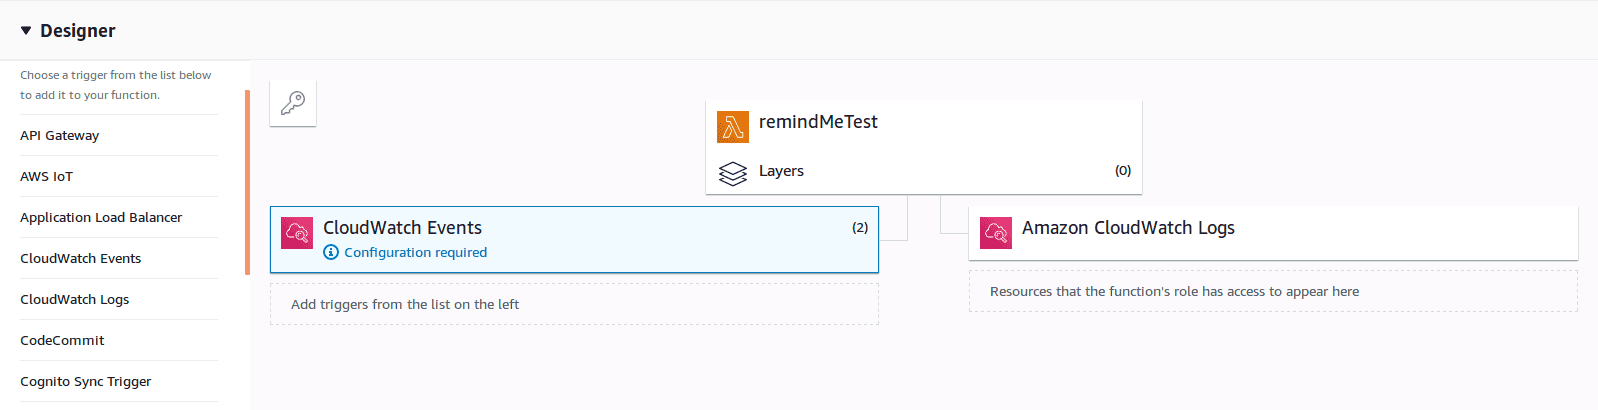
Task: Select the orange Lambda function icon
Action: tap(733, 127)
